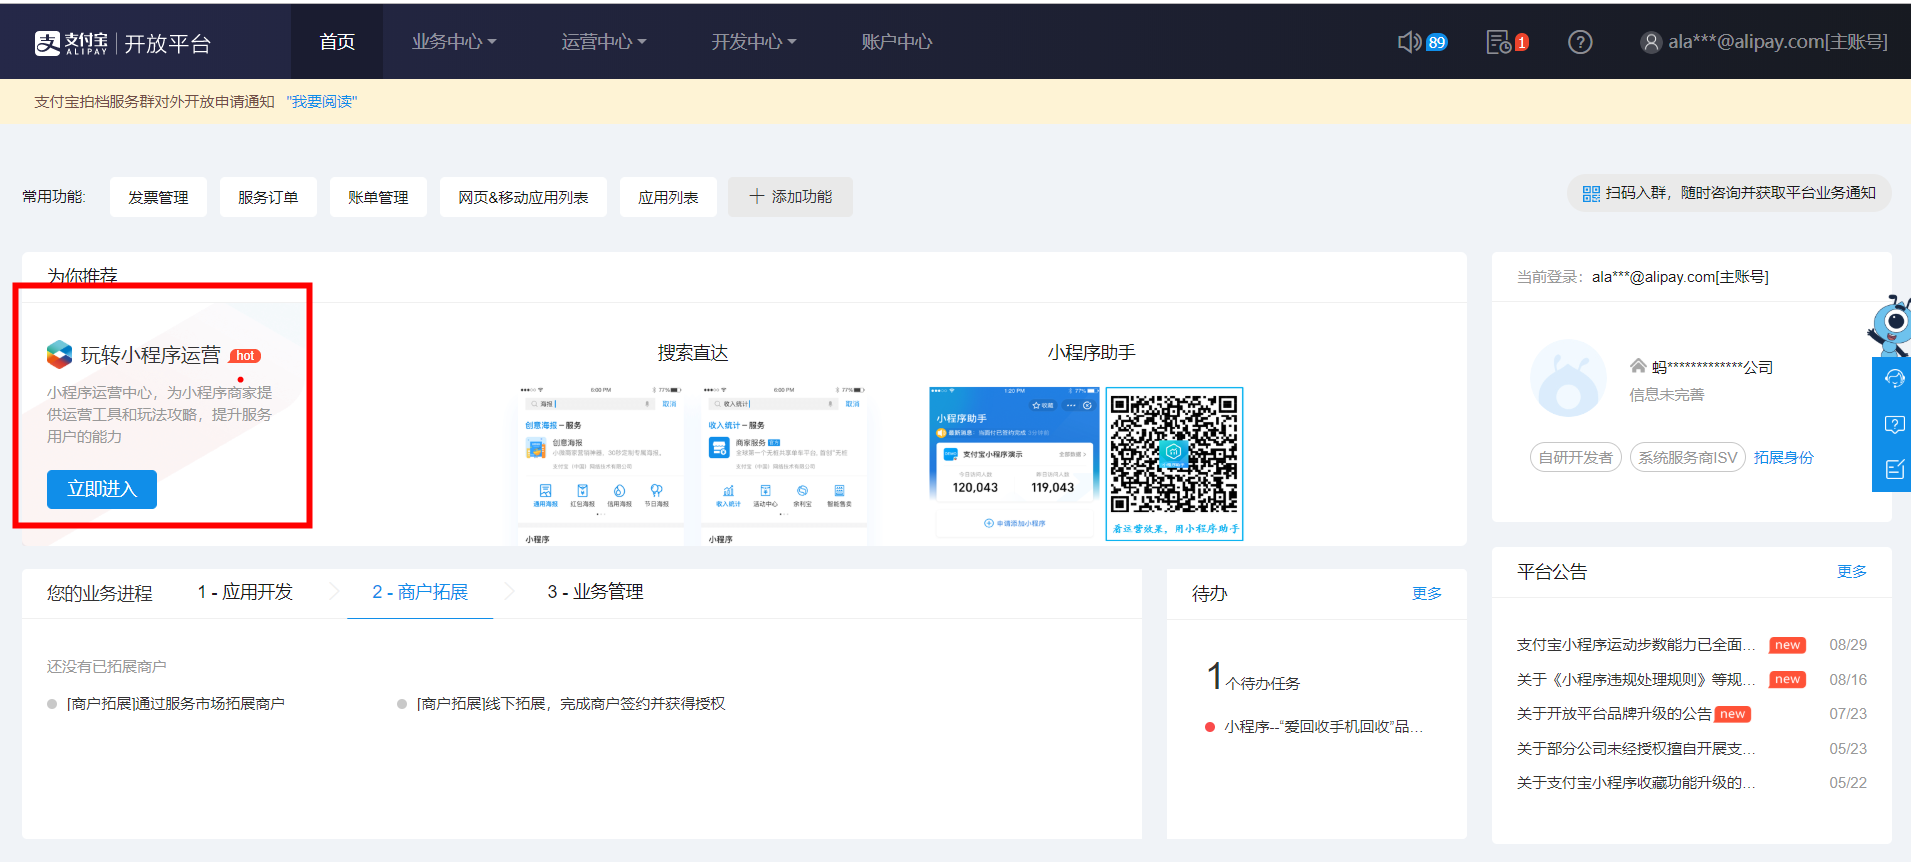Open 网页&移动应用列表 shortcut
The image size is (1911, 862).
tap(523, 197)
